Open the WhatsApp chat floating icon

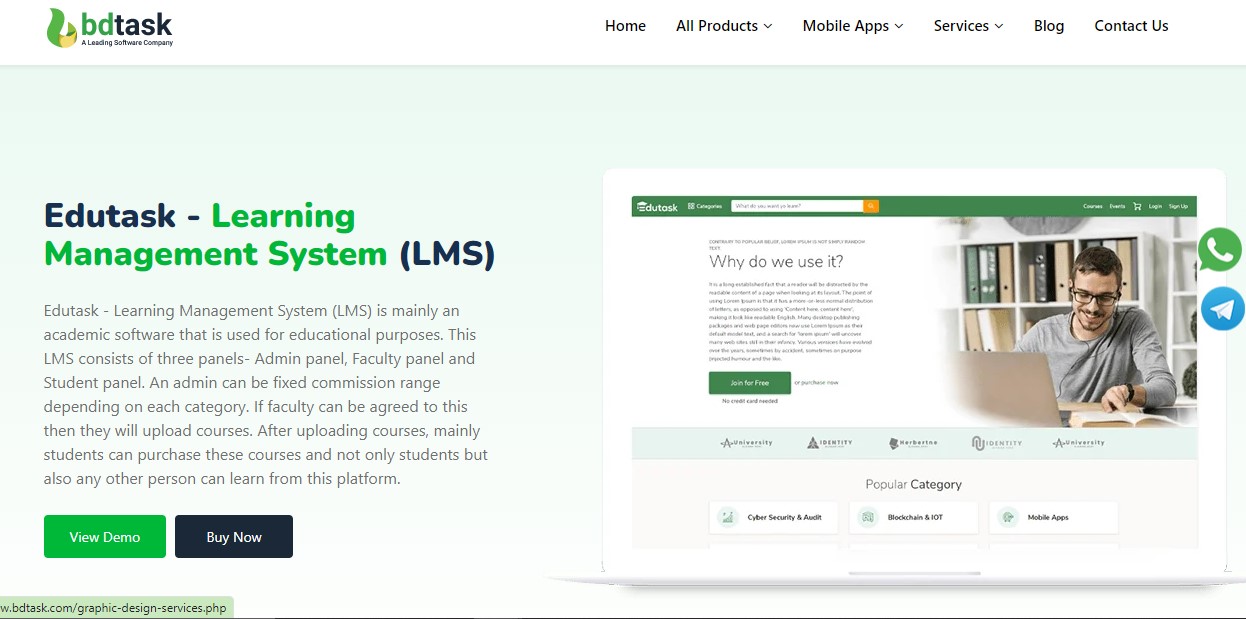(x=1220, y=250)
